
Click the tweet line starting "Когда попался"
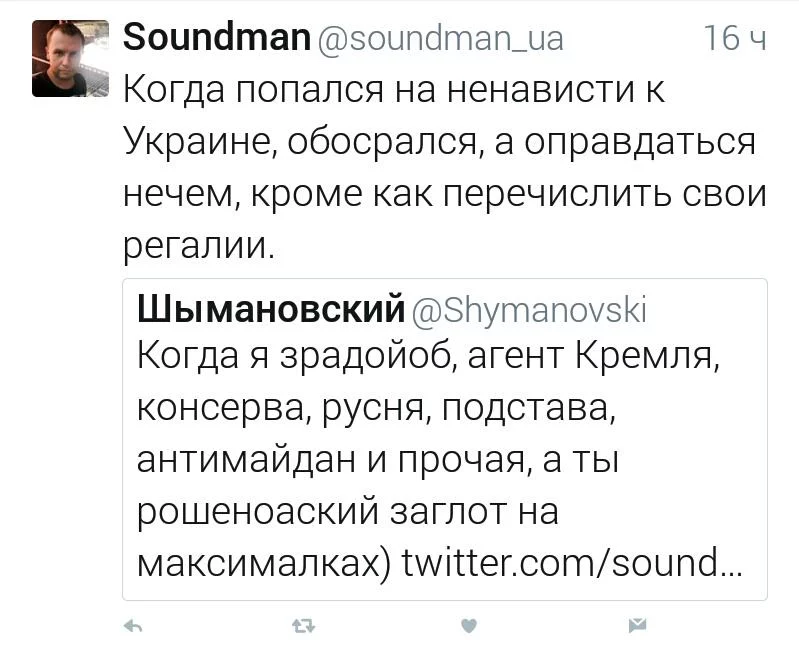pyautogui.click(x=393, y=90)
